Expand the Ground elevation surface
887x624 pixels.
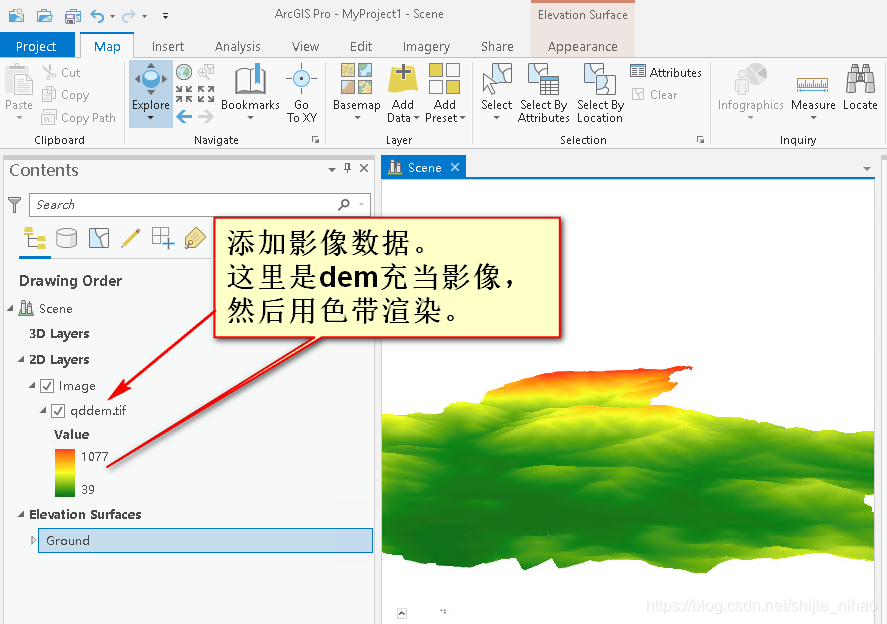tap(33, 541)
